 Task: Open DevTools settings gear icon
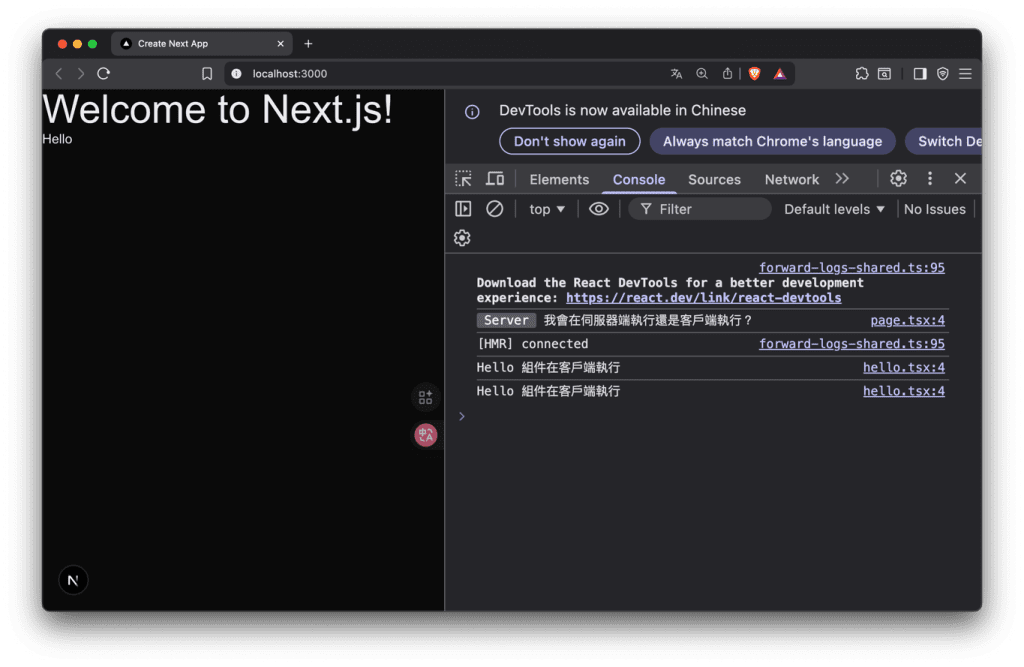click(898, 179)
